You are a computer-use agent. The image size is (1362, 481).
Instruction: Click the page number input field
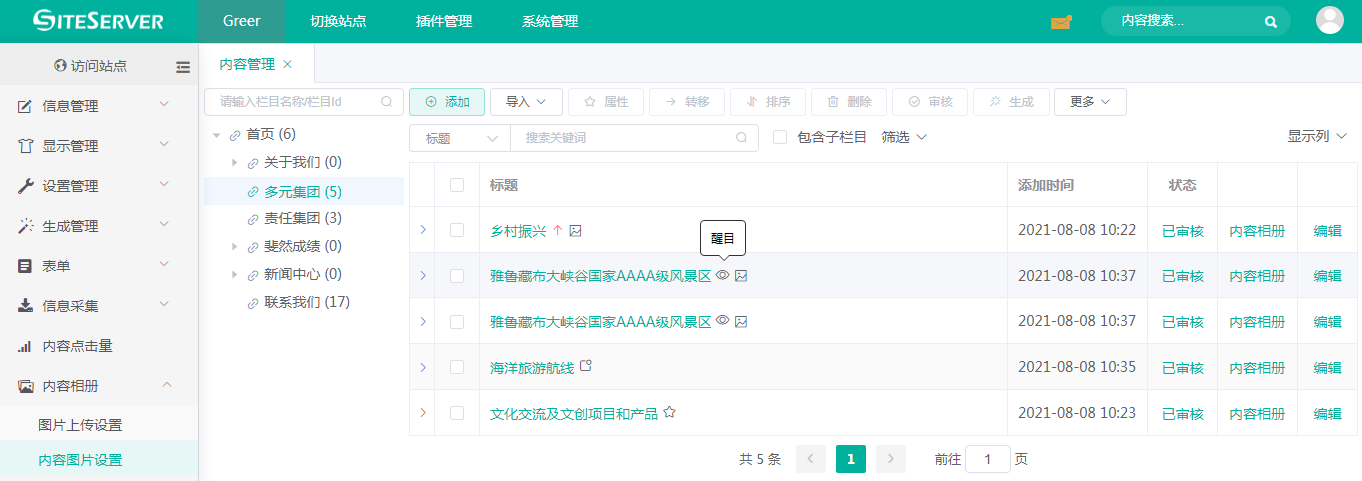988,459
